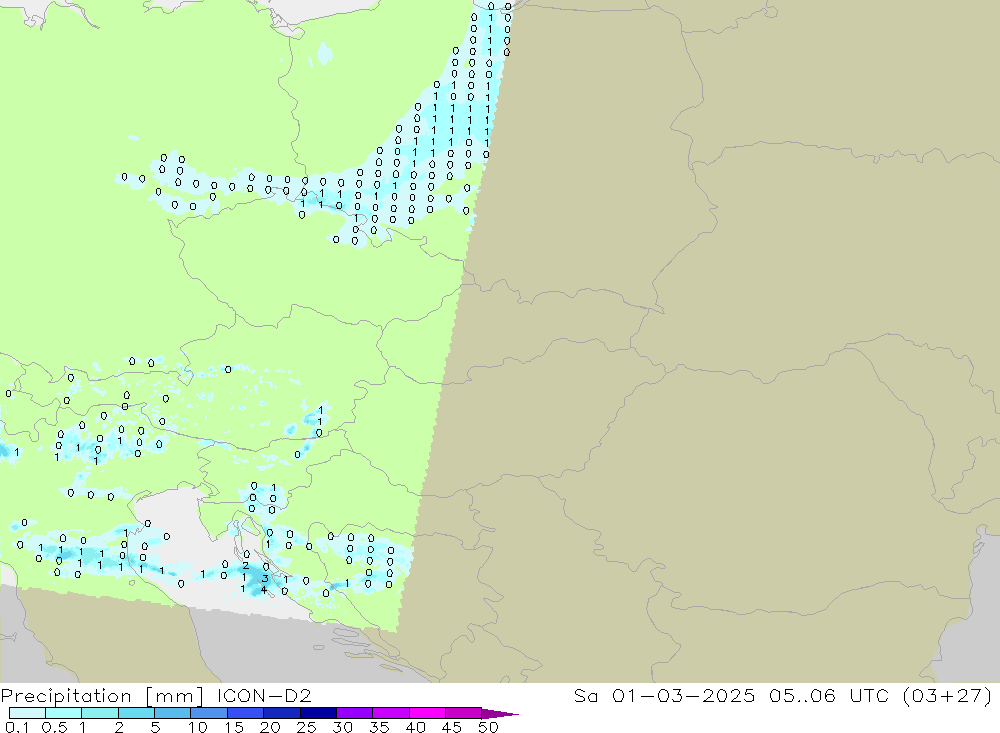Click the date 'Sa 01-03-2025'
1000x733 pixels.
click(664, 695)
